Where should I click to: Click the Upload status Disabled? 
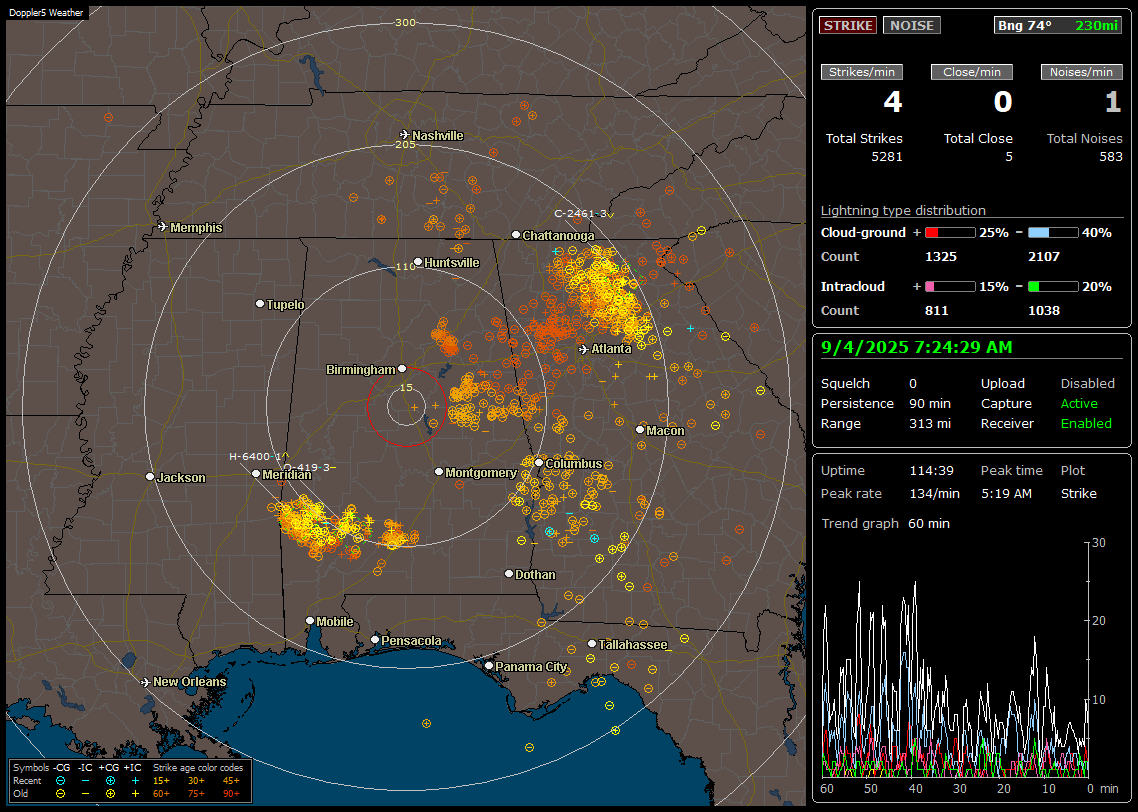point(1087,383)
